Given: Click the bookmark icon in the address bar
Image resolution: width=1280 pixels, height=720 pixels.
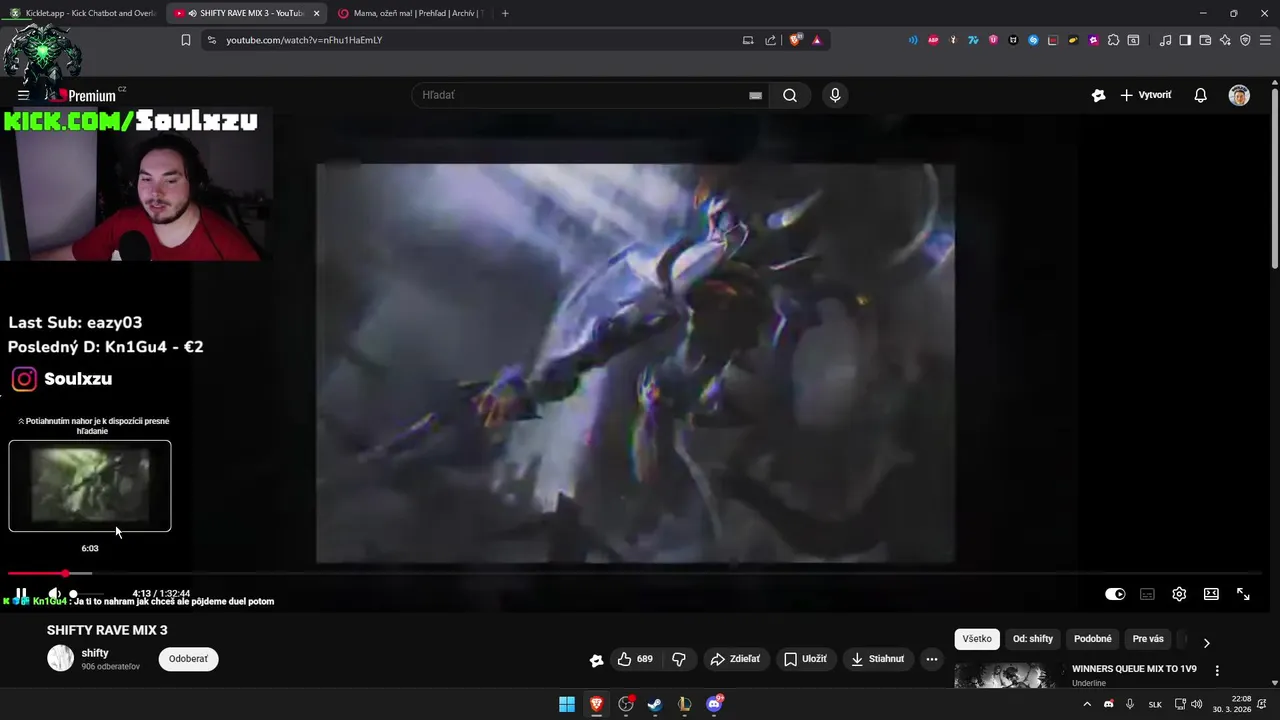Looking at the screenshot, I should pyautogui.click(x=186, y=40).
